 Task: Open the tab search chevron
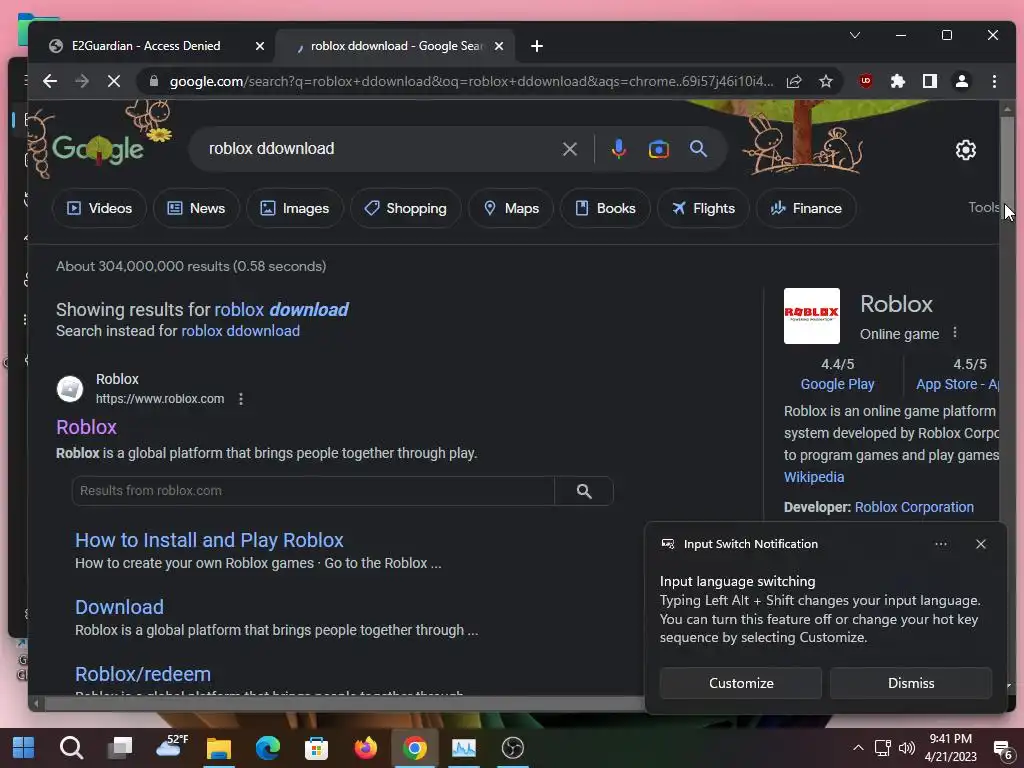(855, 35)
